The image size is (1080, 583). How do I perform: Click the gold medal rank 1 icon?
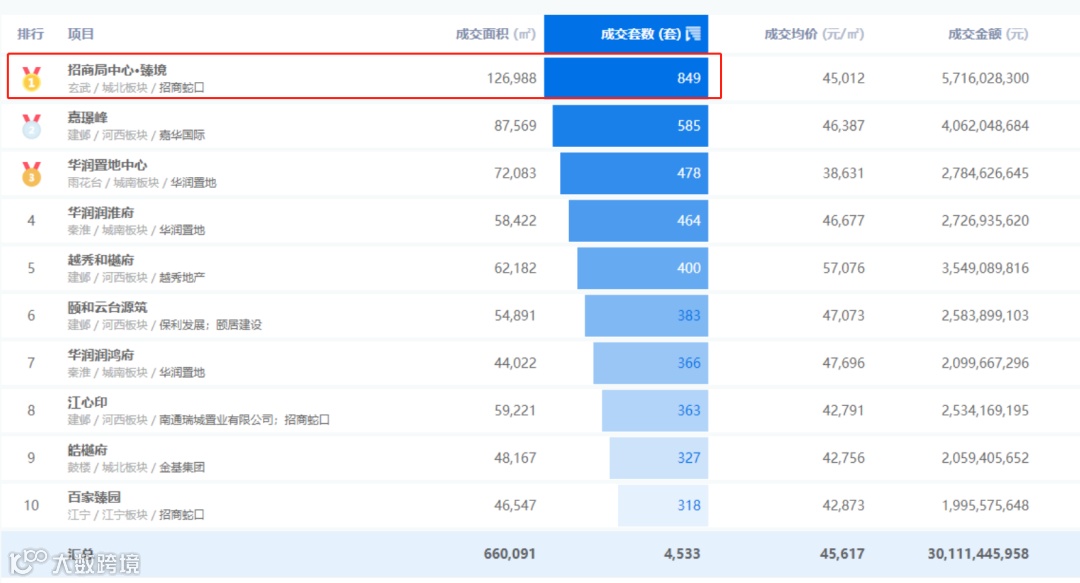[x=31, y=79]
